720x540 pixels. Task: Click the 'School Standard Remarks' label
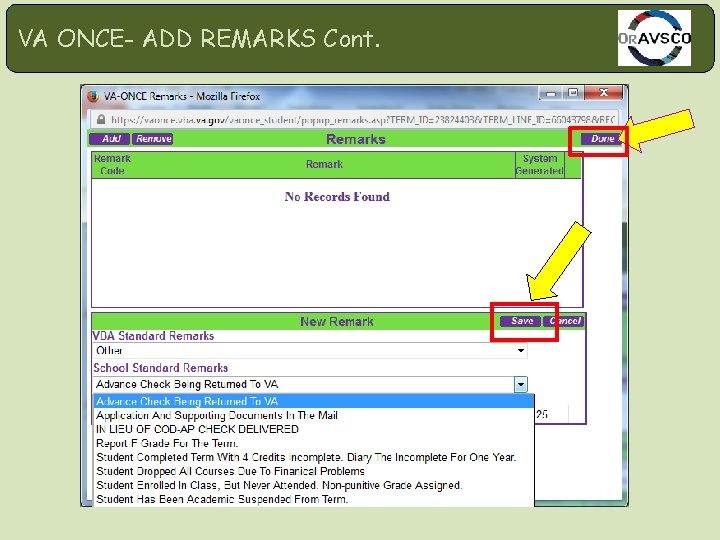[x=160, y=368]
